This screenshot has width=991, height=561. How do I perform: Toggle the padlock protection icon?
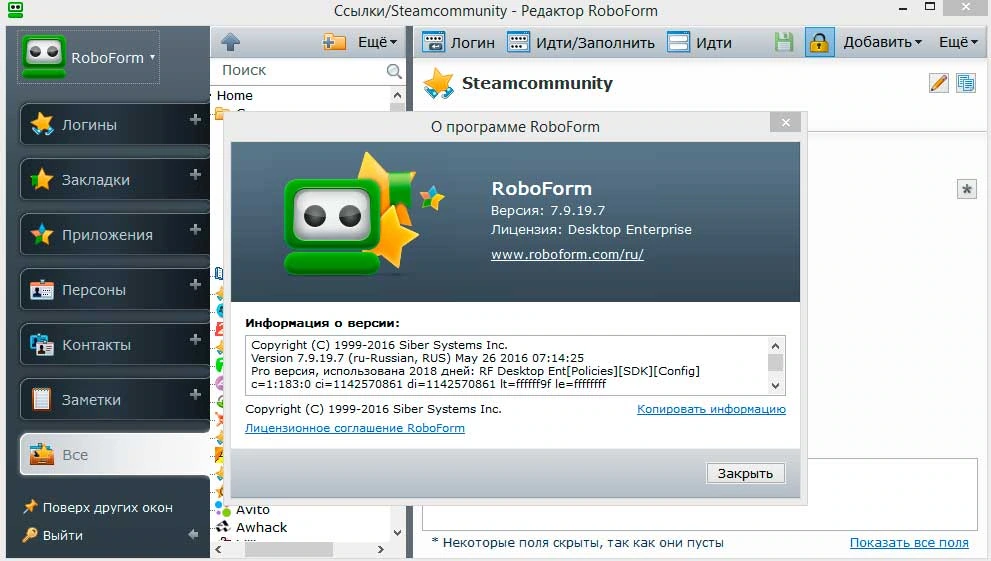pos(819,42)
